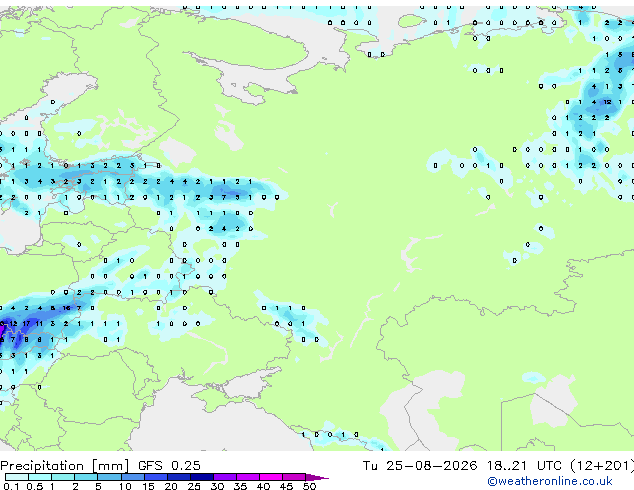The height and width of the screenshot is (490, 634).
Task: Select the 2–5 mm legend color swatch
Action: click(86, 477)
